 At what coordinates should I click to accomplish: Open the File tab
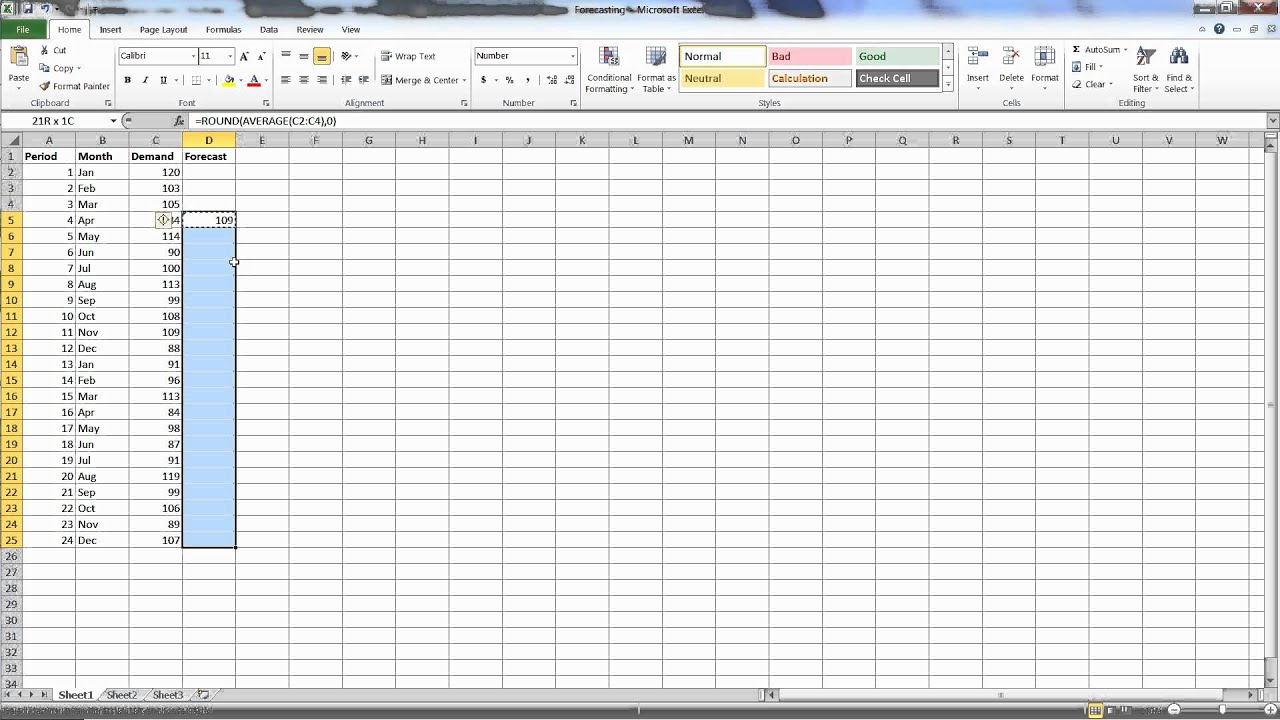(23, 30)
